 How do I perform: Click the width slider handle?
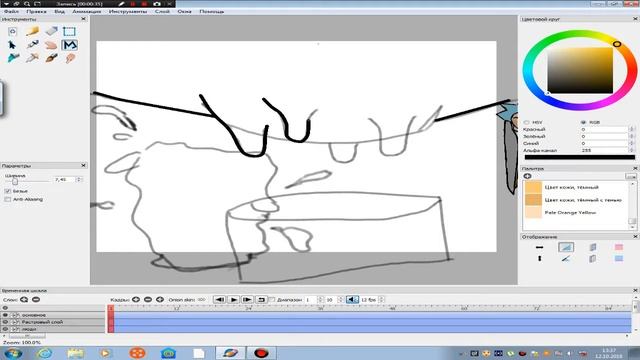pos(15,181)
